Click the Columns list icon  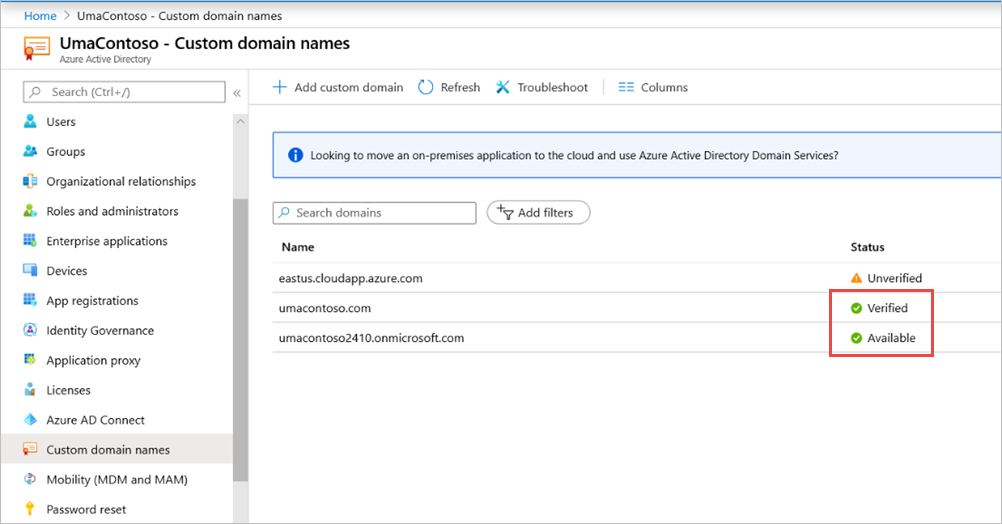[626, 87]
